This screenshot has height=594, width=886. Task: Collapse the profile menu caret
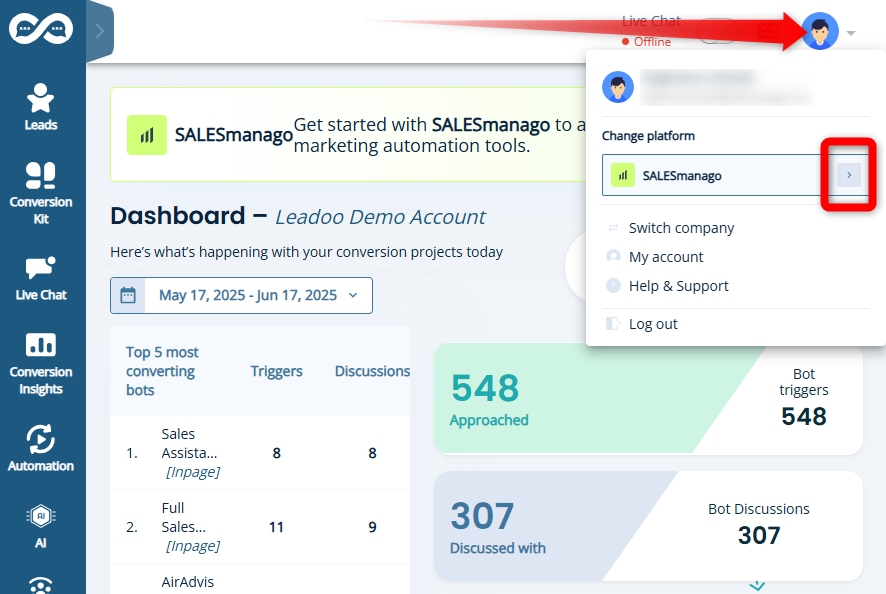(851, 33)
